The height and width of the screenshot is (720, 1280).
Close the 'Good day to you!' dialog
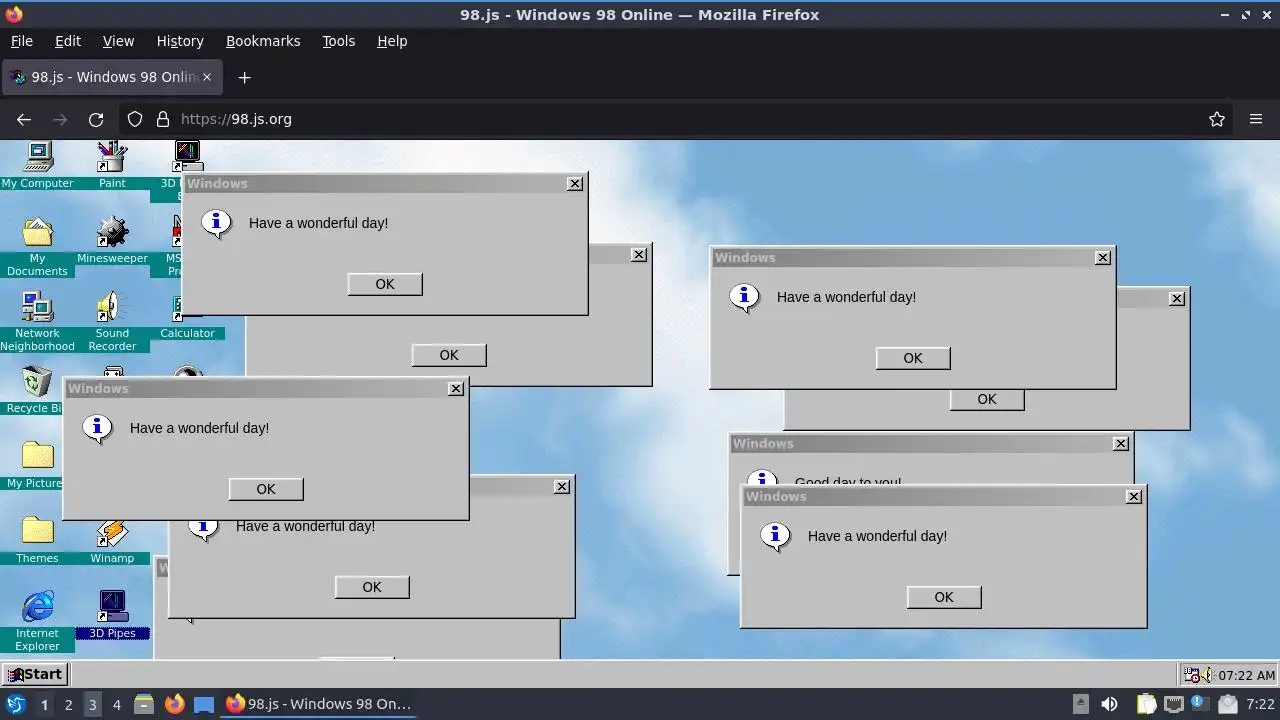[x=1121, y=444]
